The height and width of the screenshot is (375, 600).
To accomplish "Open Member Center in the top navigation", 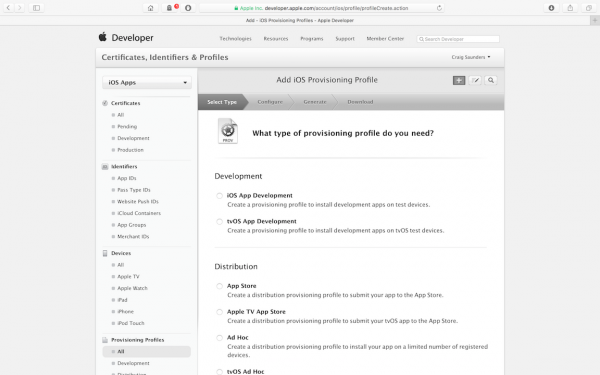I will (385, 39).
